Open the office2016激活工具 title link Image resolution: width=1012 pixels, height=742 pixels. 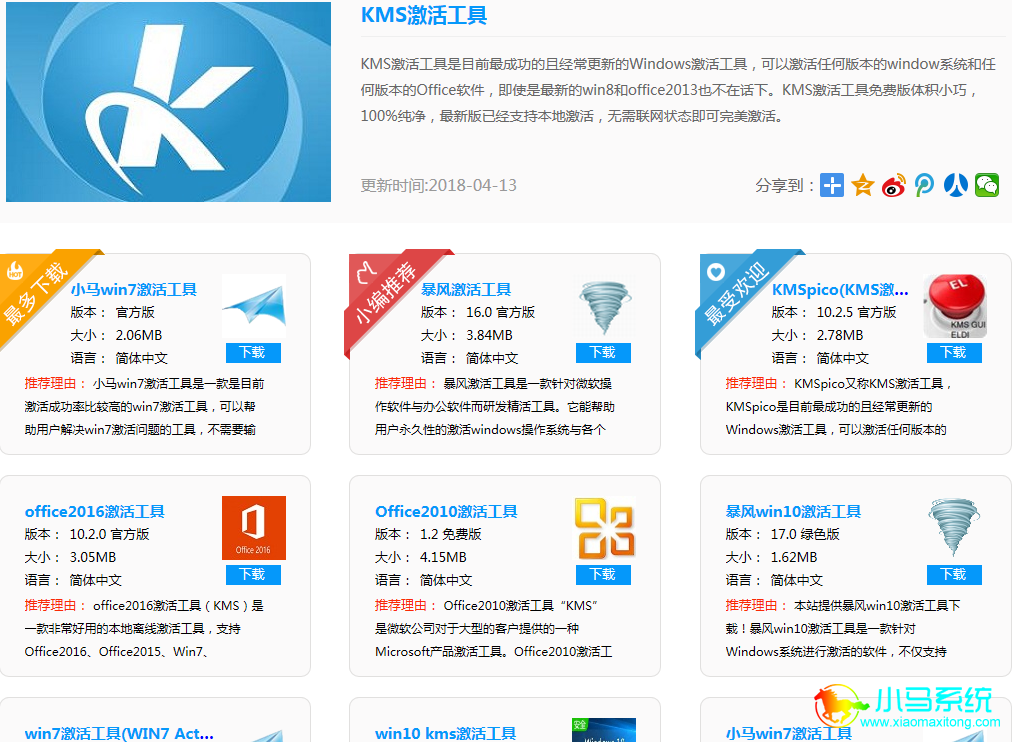(95, 512)
